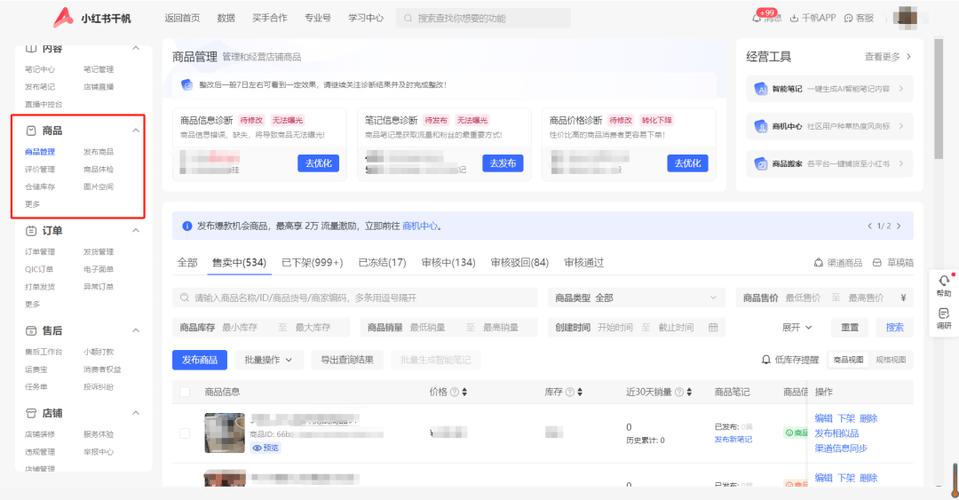This screenshot has width=959, height=500.
Task: Click the 渠道商品 icon
Action: tap(818, 263)
